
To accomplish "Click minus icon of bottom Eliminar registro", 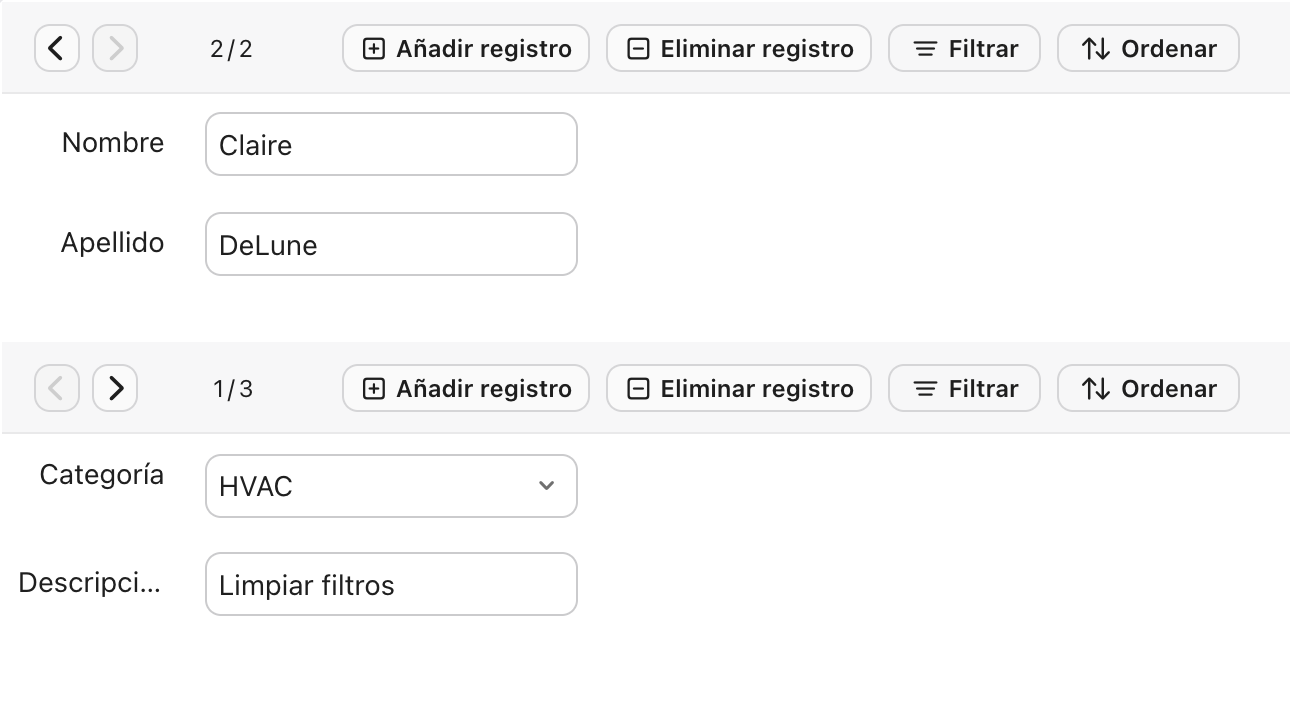I will 638,389.
